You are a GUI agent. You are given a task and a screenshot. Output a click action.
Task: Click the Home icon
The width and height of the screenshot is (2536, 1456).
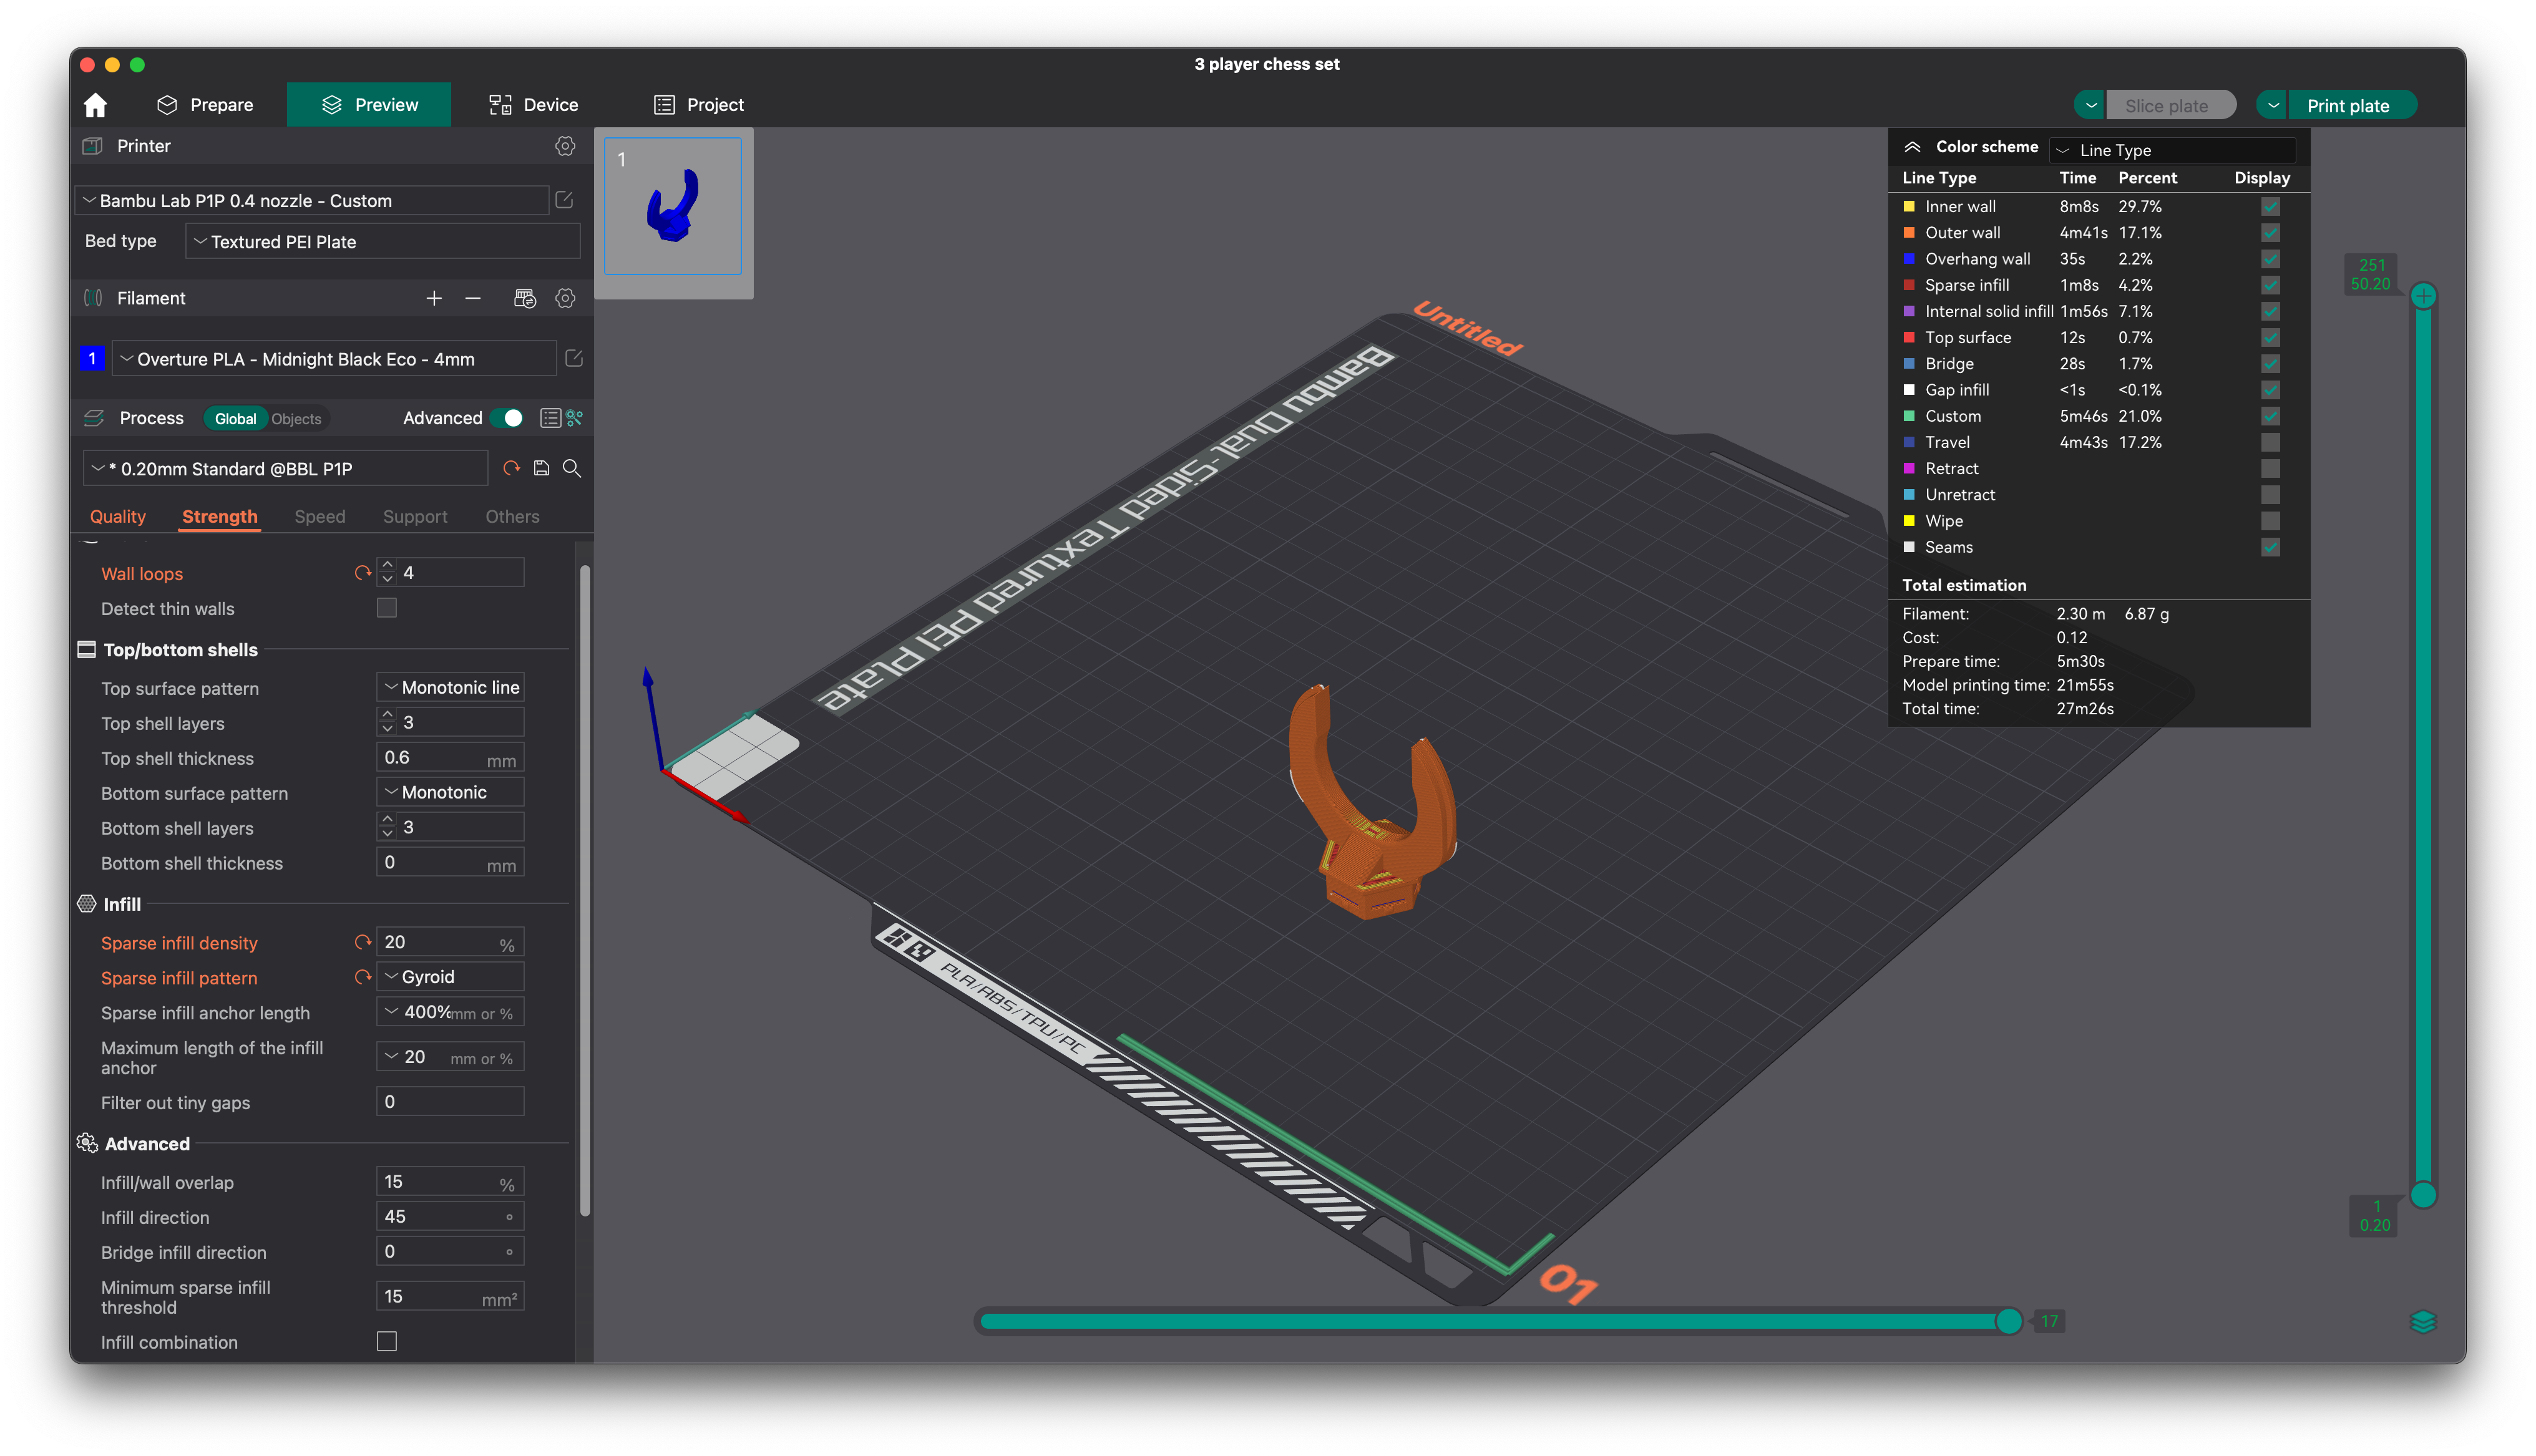click(95, 105)
